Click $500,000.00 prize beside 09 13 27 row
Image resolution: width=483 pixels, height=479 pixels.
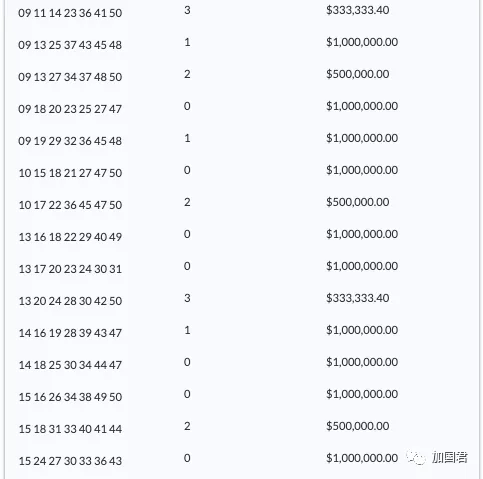pos(358,74)
